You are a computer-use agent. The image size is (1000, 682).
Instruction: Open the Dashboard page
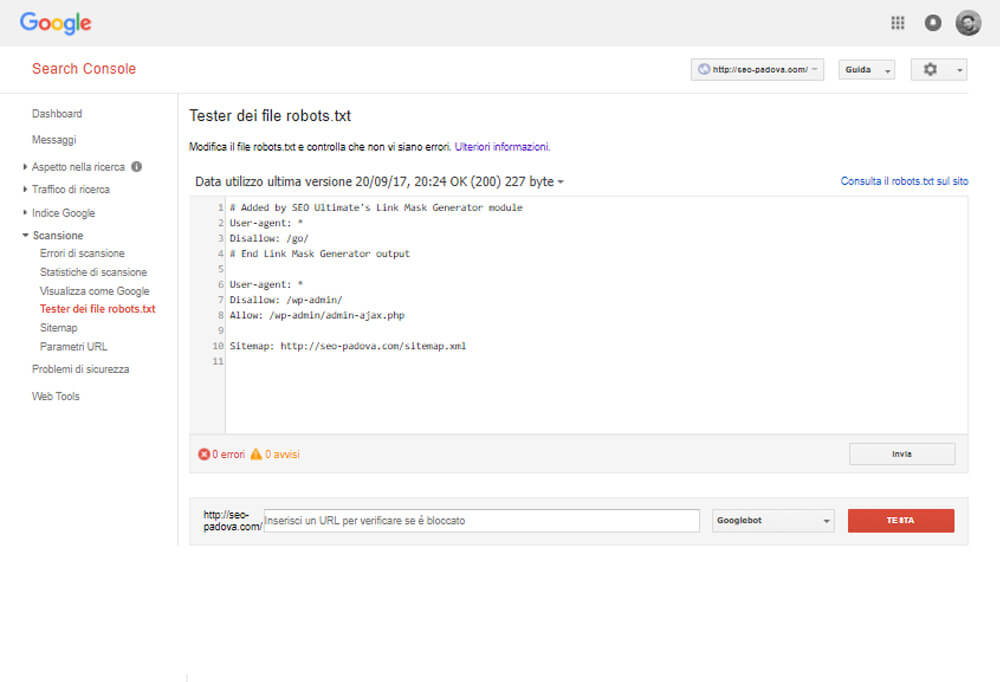57,114
